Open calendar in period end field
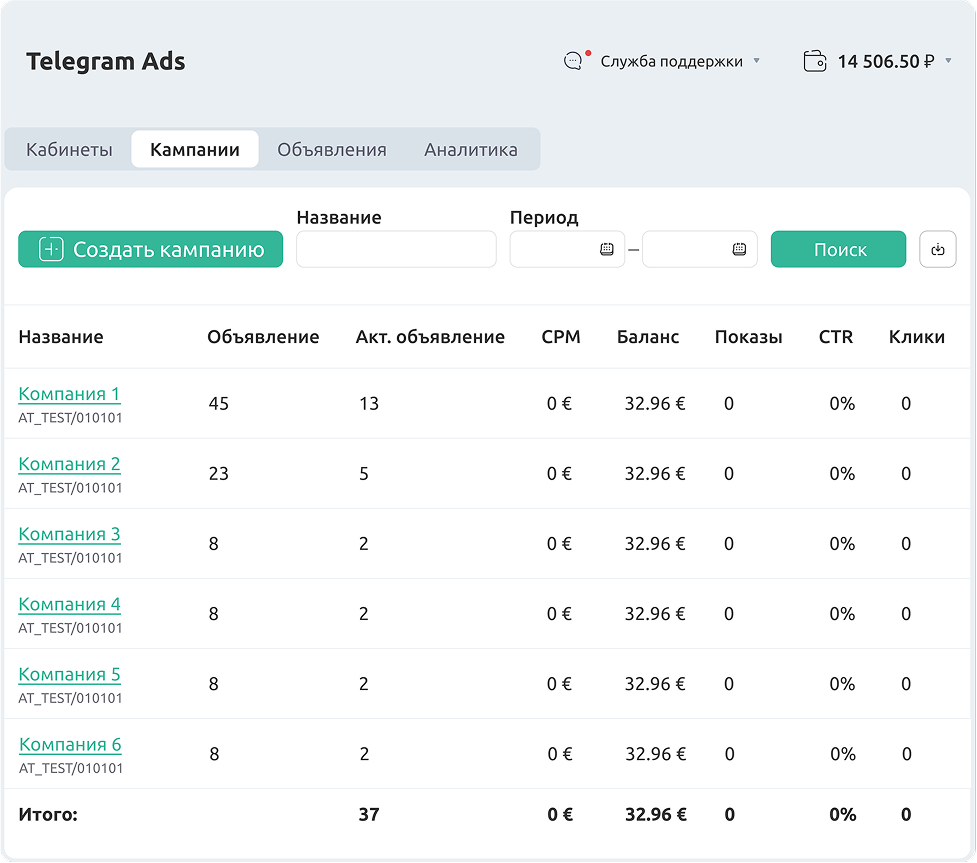Image resolution: width=977 pixels, height=863 pixels. 739,249
